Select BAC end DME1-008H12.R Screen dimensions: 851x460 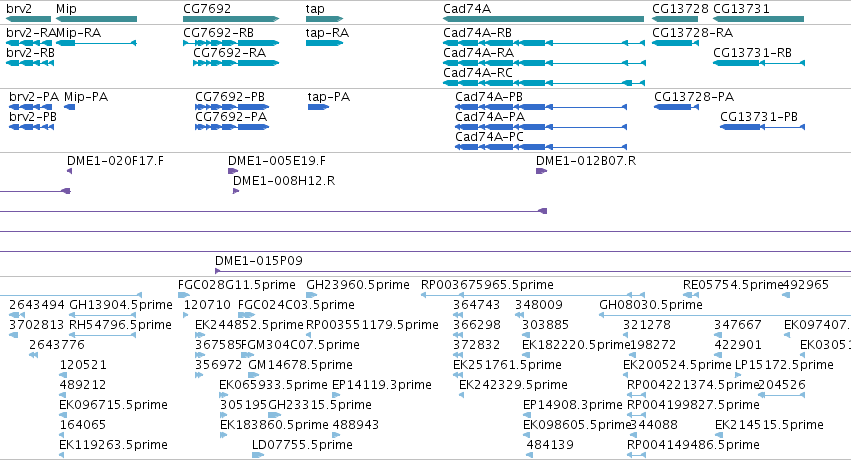[x=236, y=191]
